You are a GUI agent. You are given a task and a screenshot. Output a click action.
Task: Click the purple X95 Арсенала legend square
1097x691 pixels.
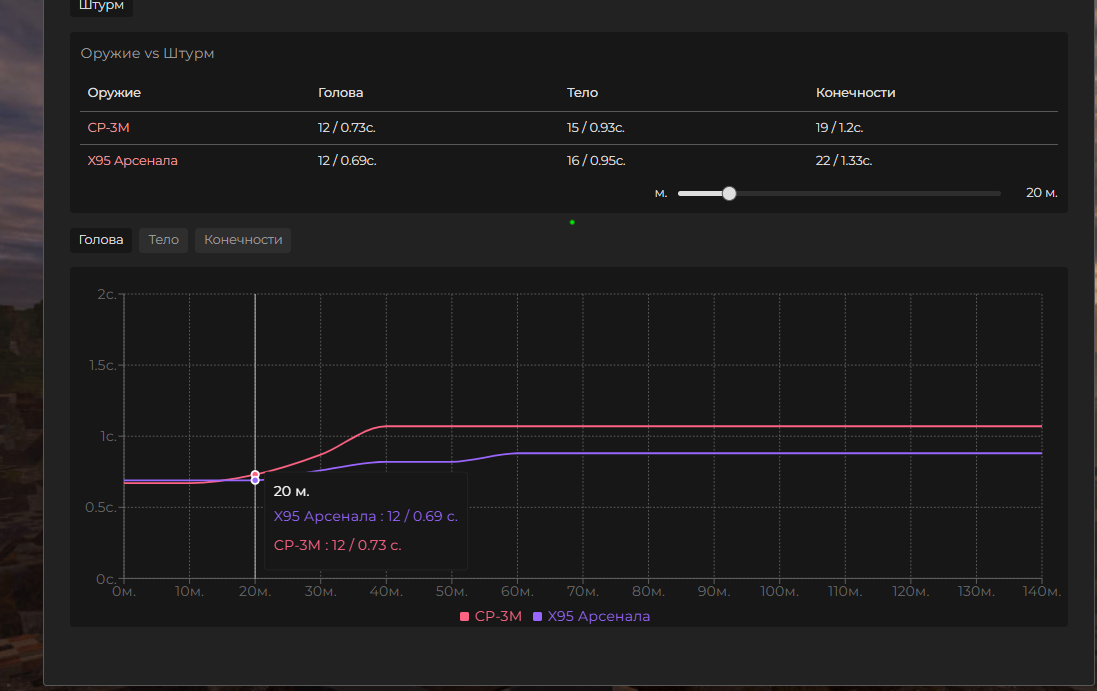pyautogui.click(x=538, y=617)
